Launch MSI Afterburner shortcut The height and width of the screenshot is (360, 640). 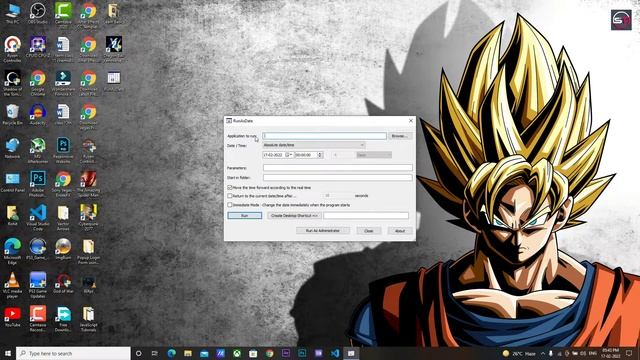(38, 151)
